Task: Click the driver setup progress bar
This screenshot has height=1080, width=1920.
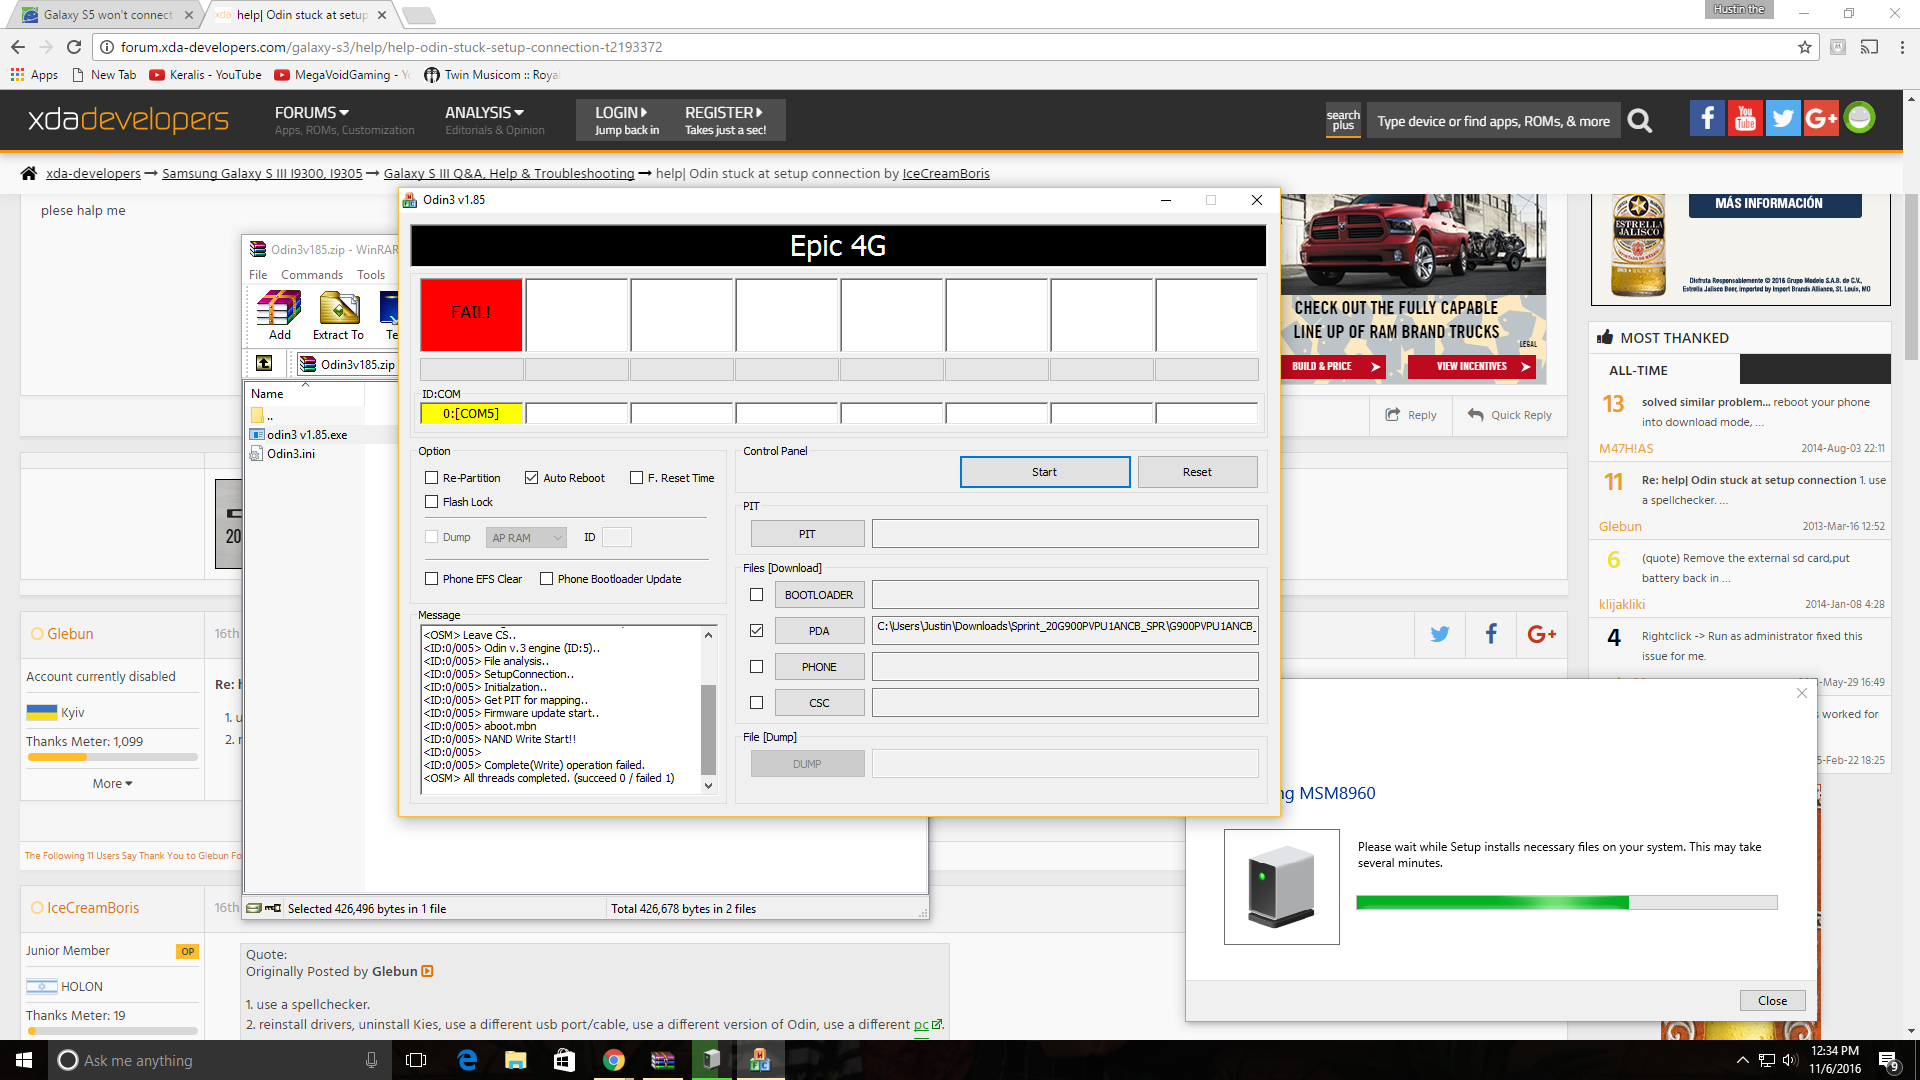Action: click(x=1567, y=903)
